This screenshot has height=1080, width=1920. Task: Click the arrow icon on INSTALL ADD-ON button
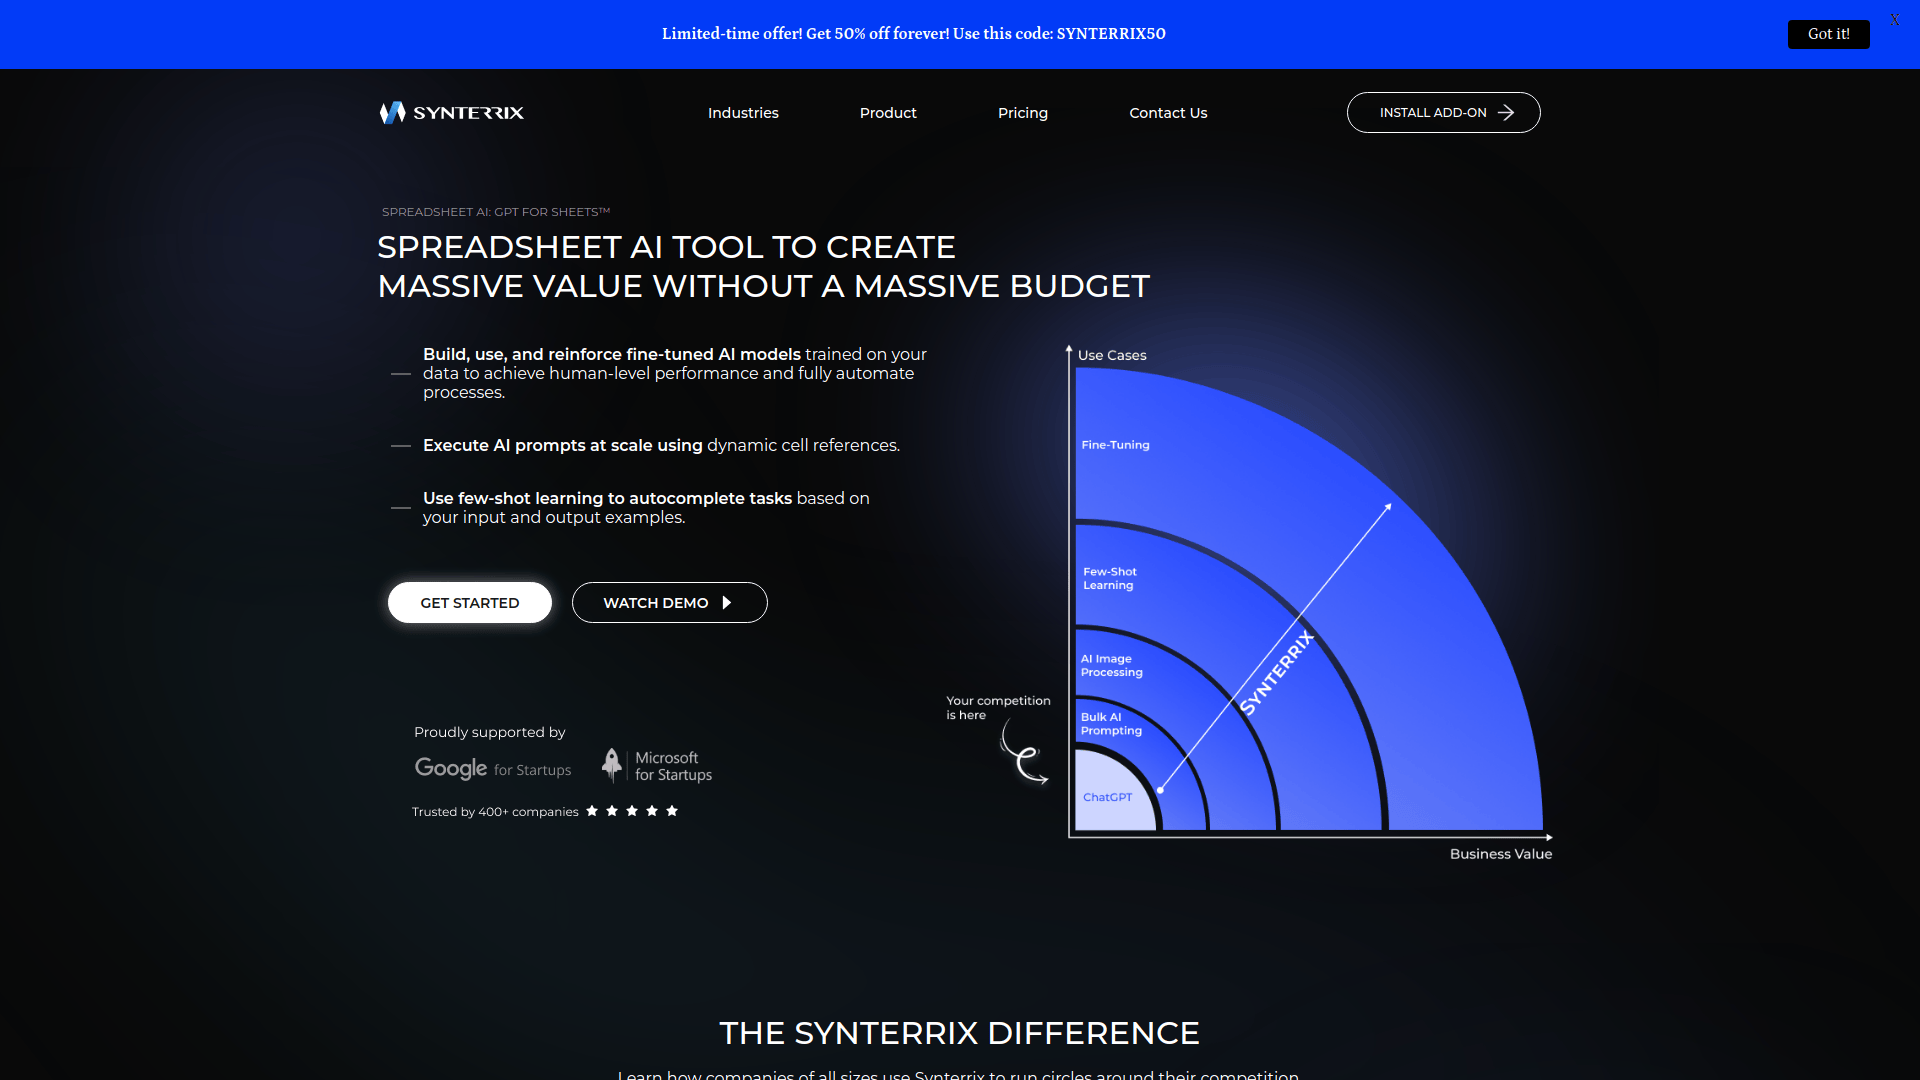tap(1509, 112)
